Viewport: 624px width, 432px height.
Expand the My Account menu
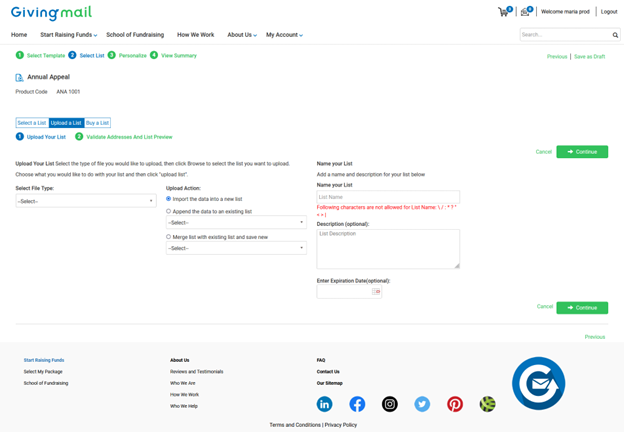[284, 35]
